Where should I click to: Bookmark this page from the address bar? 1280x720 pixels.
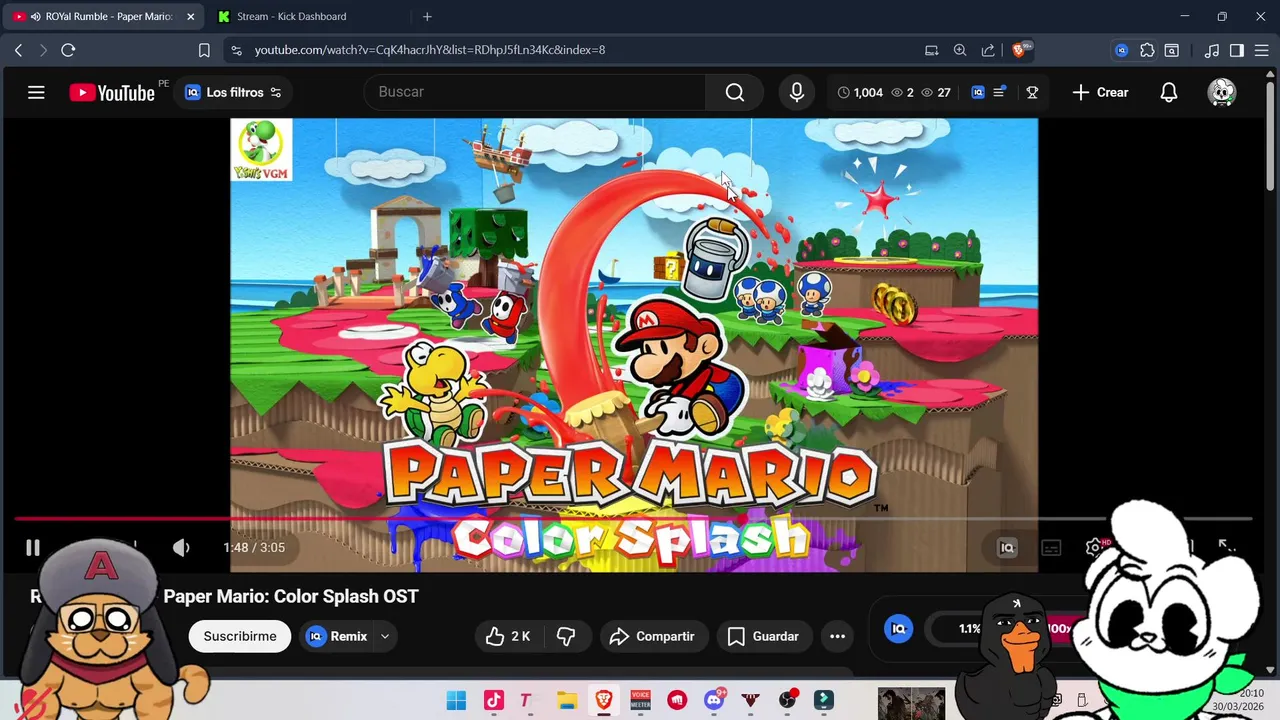coord(204,50)
